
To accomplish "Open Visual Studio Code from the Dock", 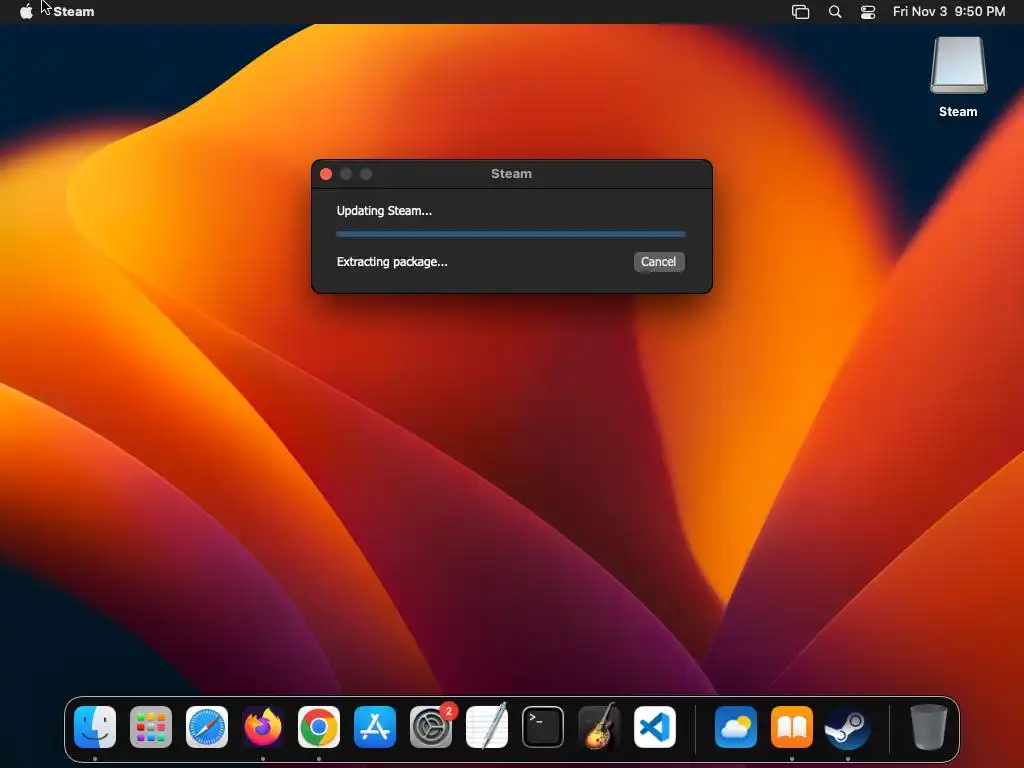I will coord(655,727).
